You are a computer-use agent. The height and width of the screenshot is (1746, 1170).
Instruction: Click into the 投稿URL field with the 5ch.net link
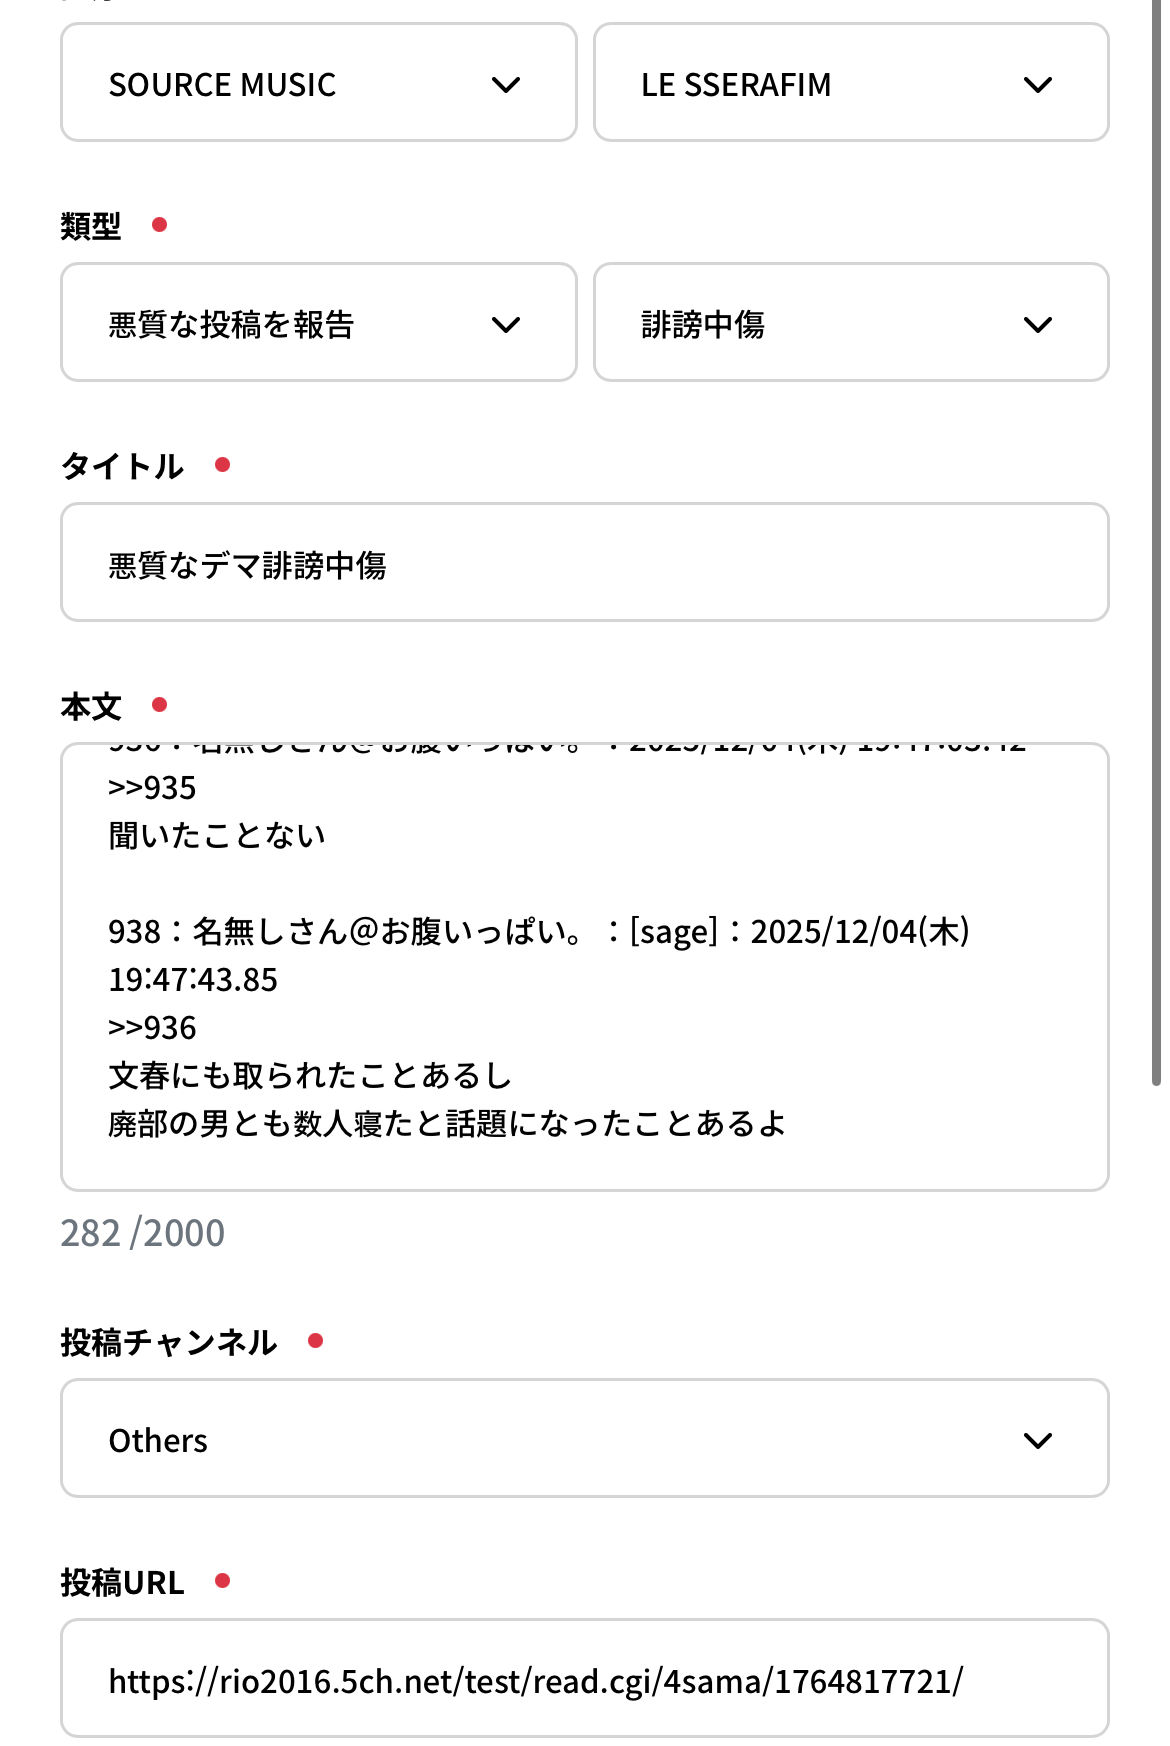click(584, 1679)
